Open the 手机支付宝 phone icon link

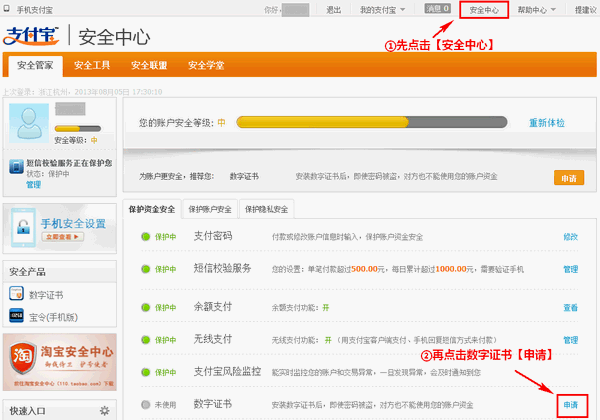[x=8, y=9]
